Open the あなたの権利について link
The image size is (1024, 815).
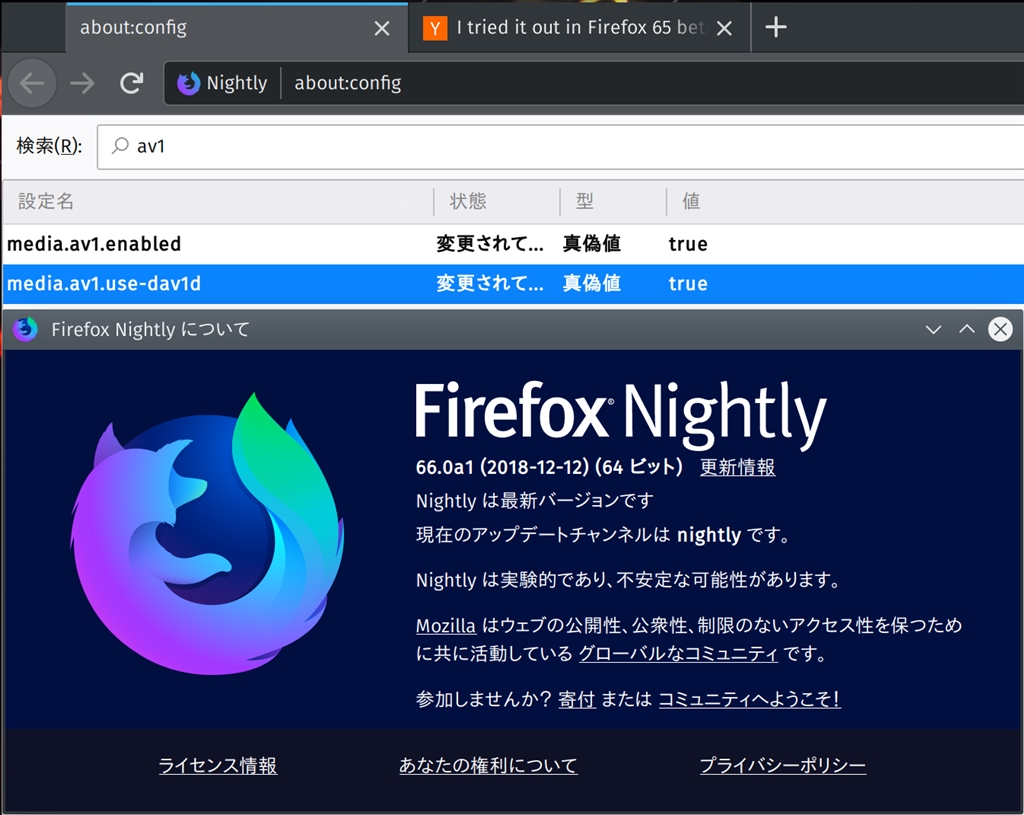(488, 765)
